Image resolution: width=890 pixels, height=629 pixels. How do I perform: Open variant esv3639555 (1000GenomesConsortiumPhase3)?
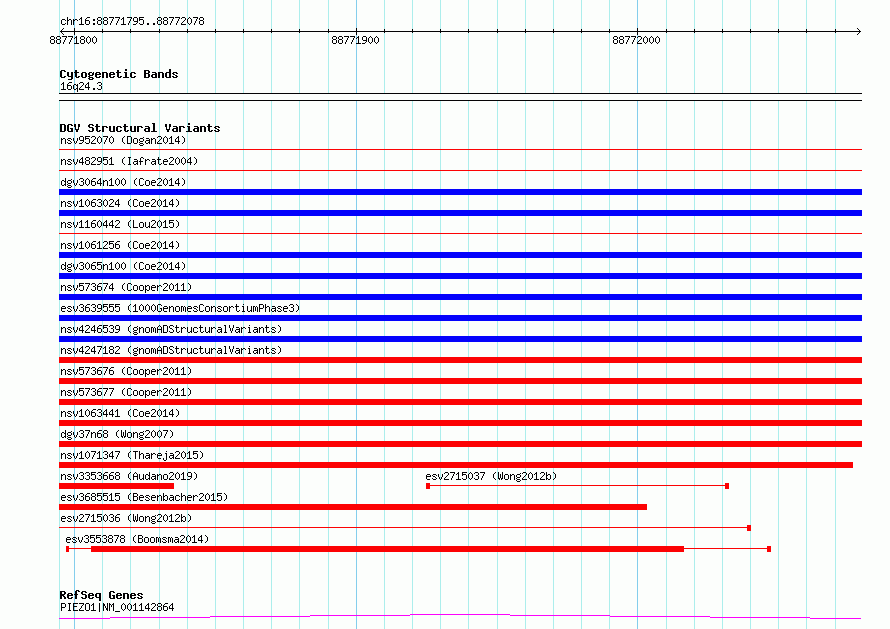coord(180,308)
